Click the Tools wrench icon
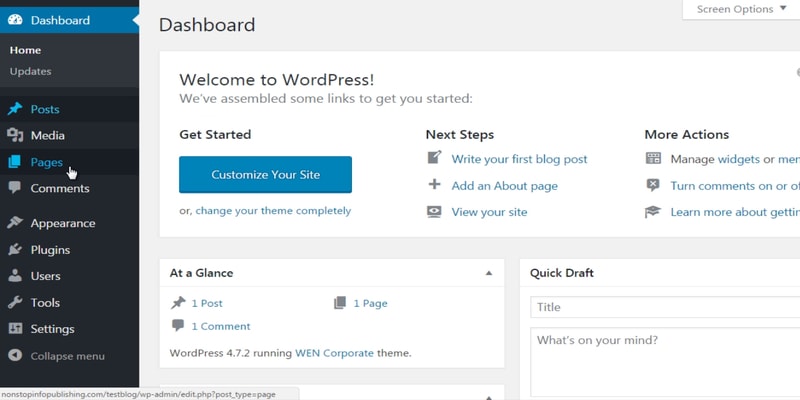The height and width of the screenshot is (400, 800). [x=14, y=302]
